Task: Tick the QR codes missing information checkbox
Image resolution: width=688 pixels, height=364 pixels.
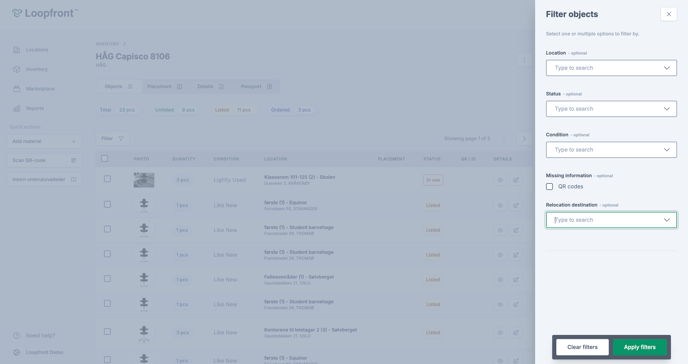Action: click(x=549, y=186)
